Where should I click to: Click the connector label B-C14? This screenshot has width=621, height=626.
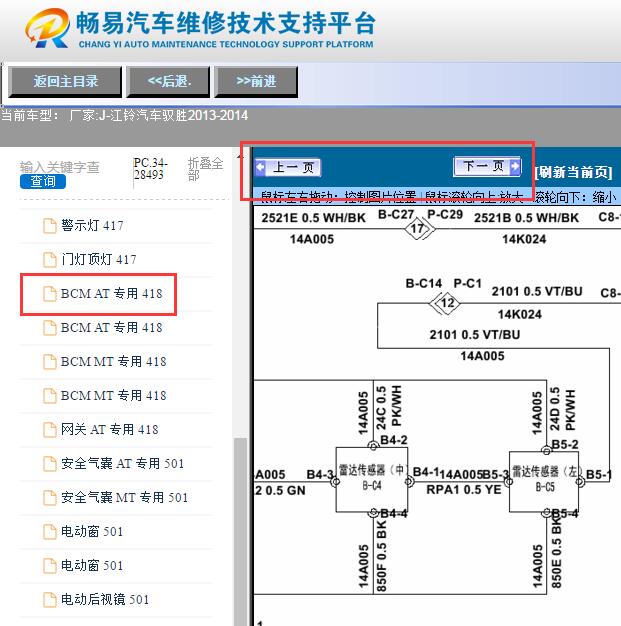click(424, 283)
